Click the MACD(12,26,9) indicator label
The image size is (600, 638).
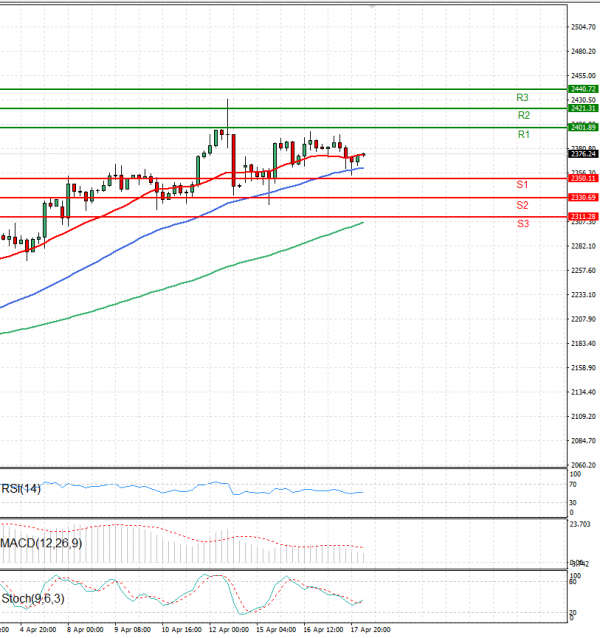(x=41, y=543)
